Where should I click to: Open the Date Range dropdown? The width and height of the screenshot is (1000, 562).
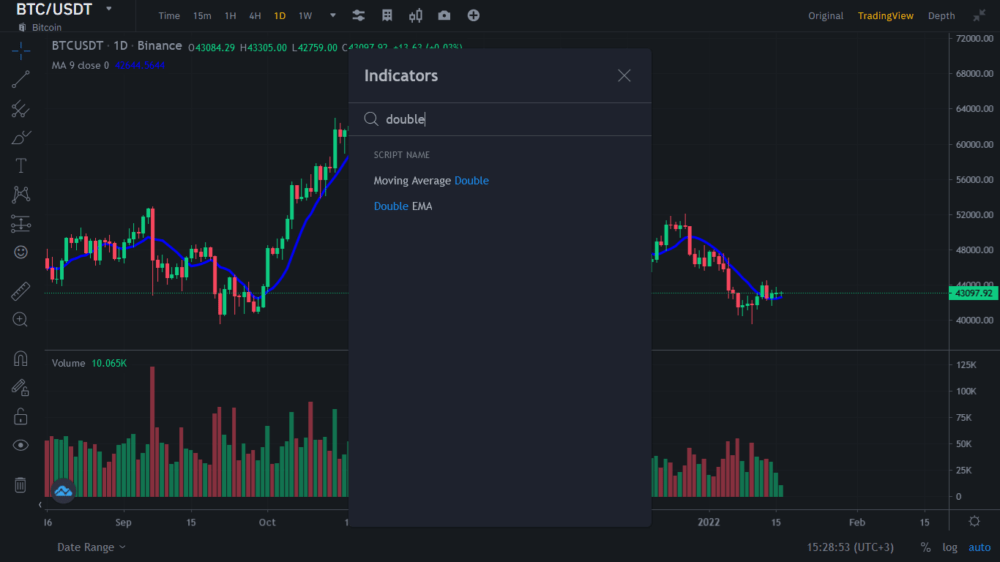coord(91,547)
